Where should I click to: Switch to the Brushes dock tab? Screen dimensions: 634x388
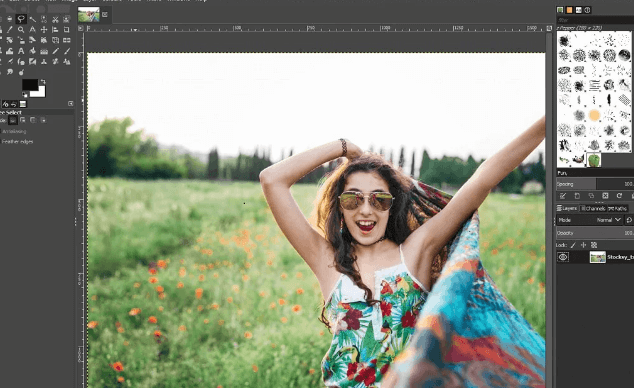560,10
